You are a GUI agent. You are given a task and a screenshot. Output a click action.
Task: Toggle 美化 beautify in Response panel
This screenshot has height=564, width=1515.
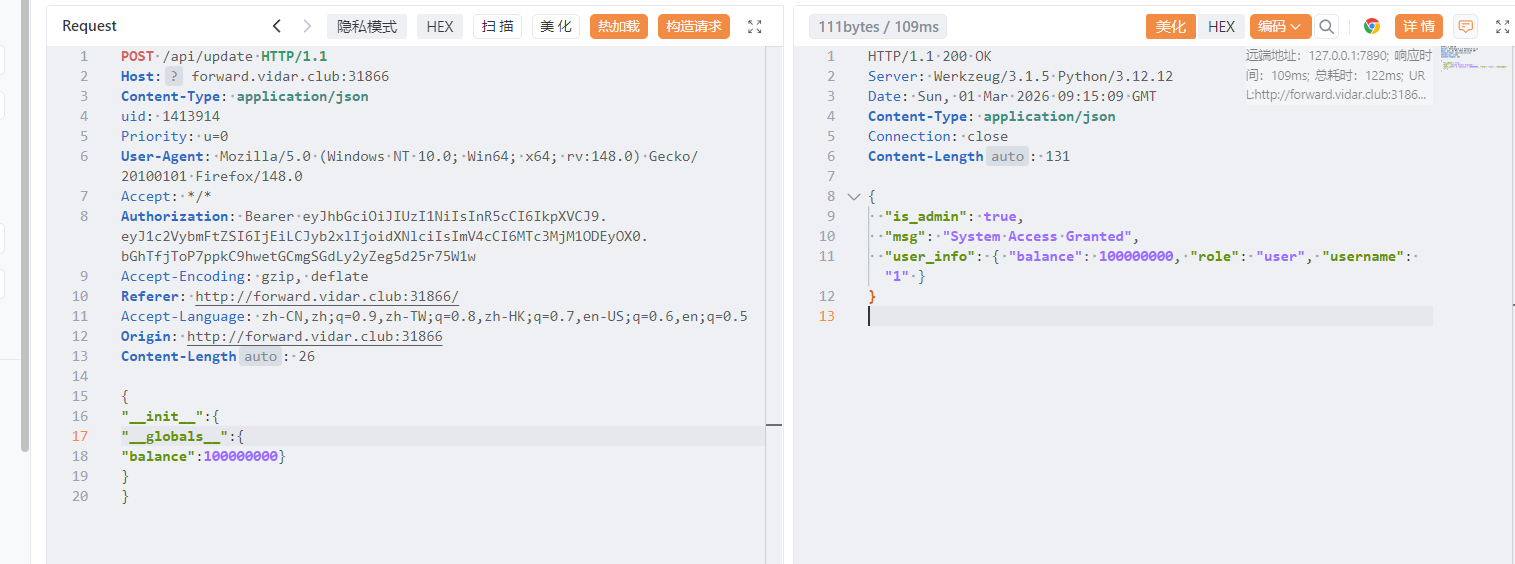1170,27
